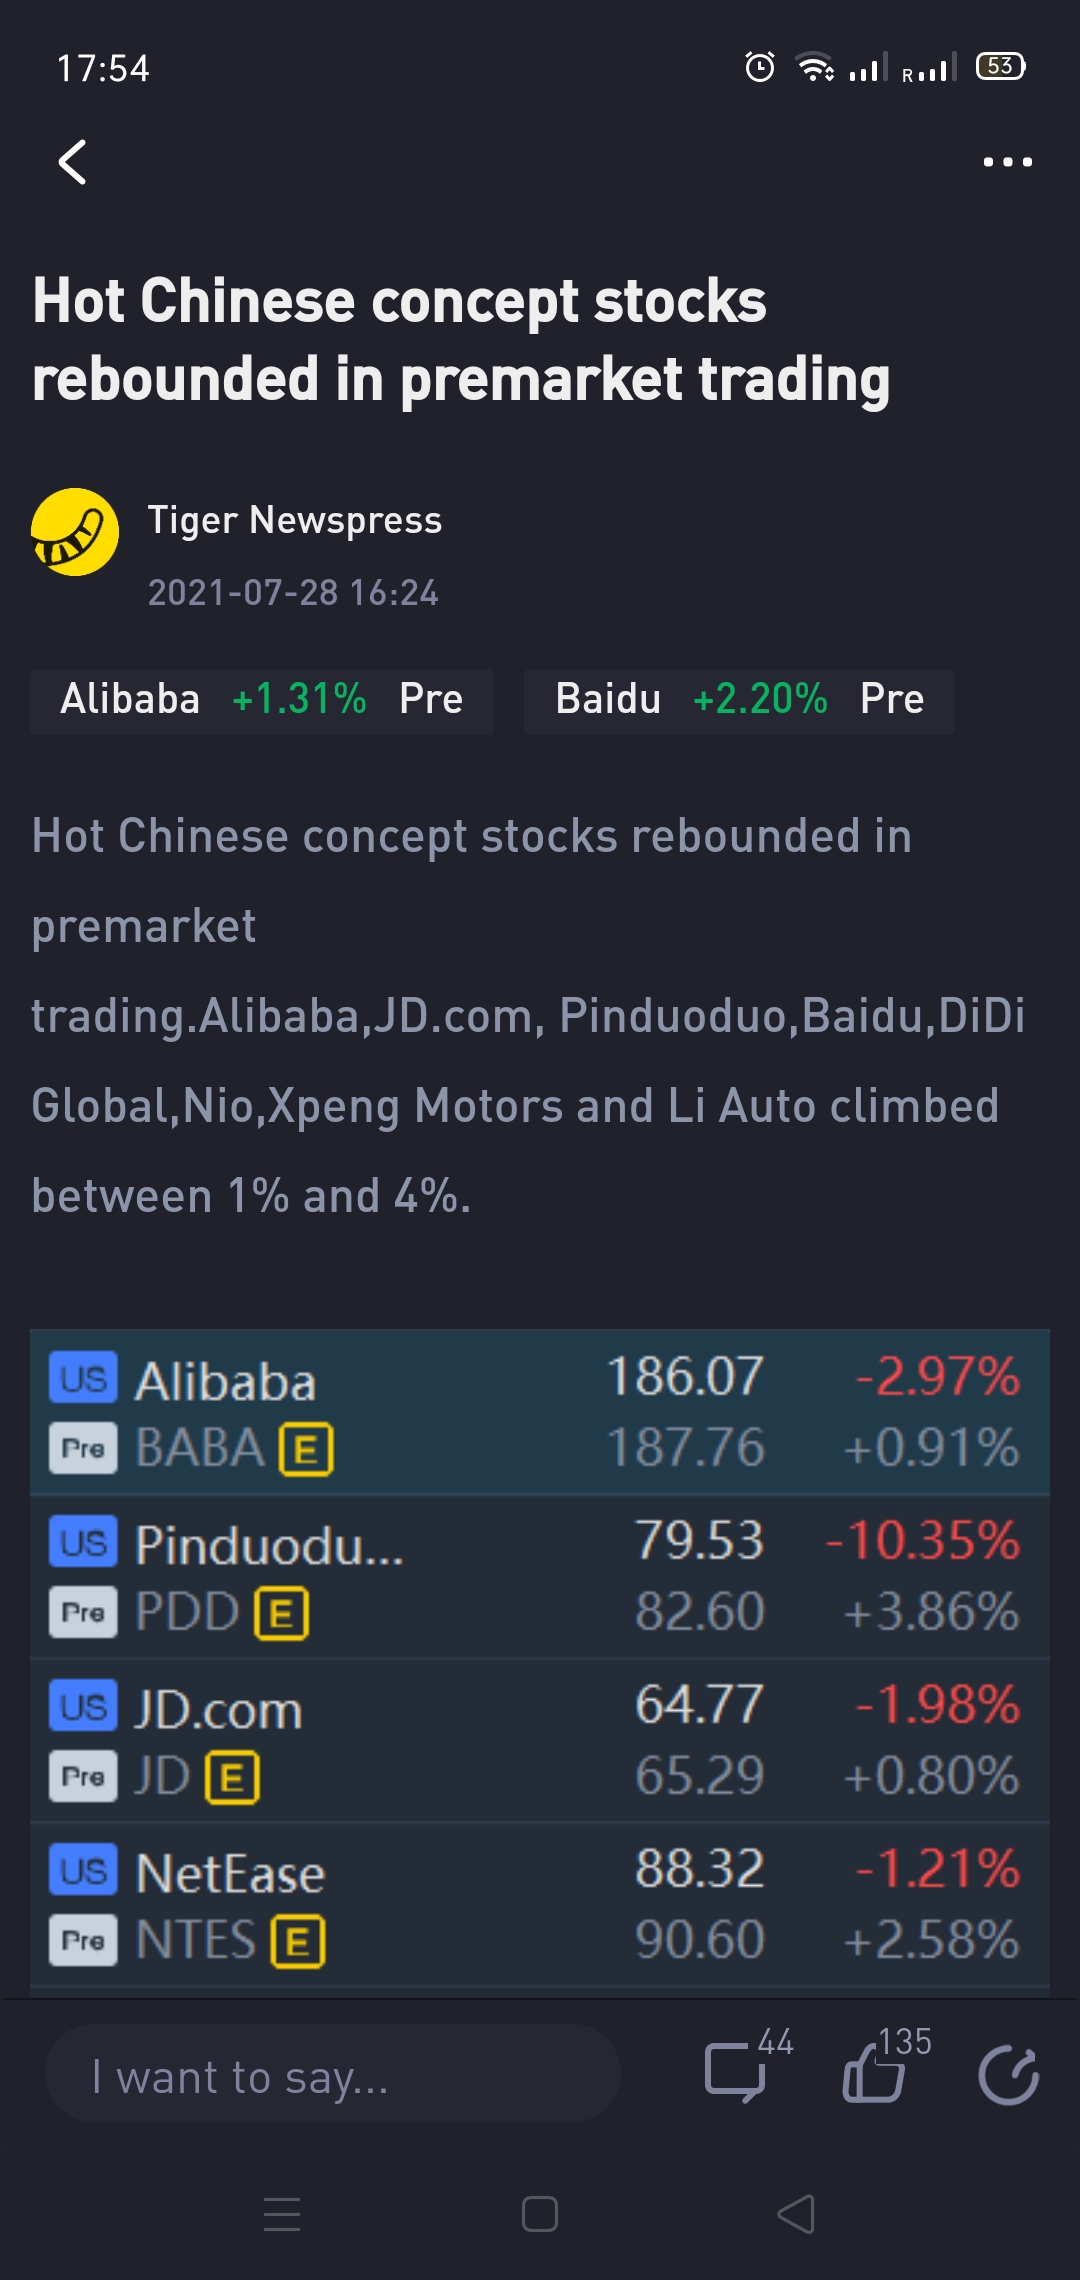Screen dimensions: 1080x2280
Task: Tap the Android recent apps menu button
Action: (x=282, y=2214)
